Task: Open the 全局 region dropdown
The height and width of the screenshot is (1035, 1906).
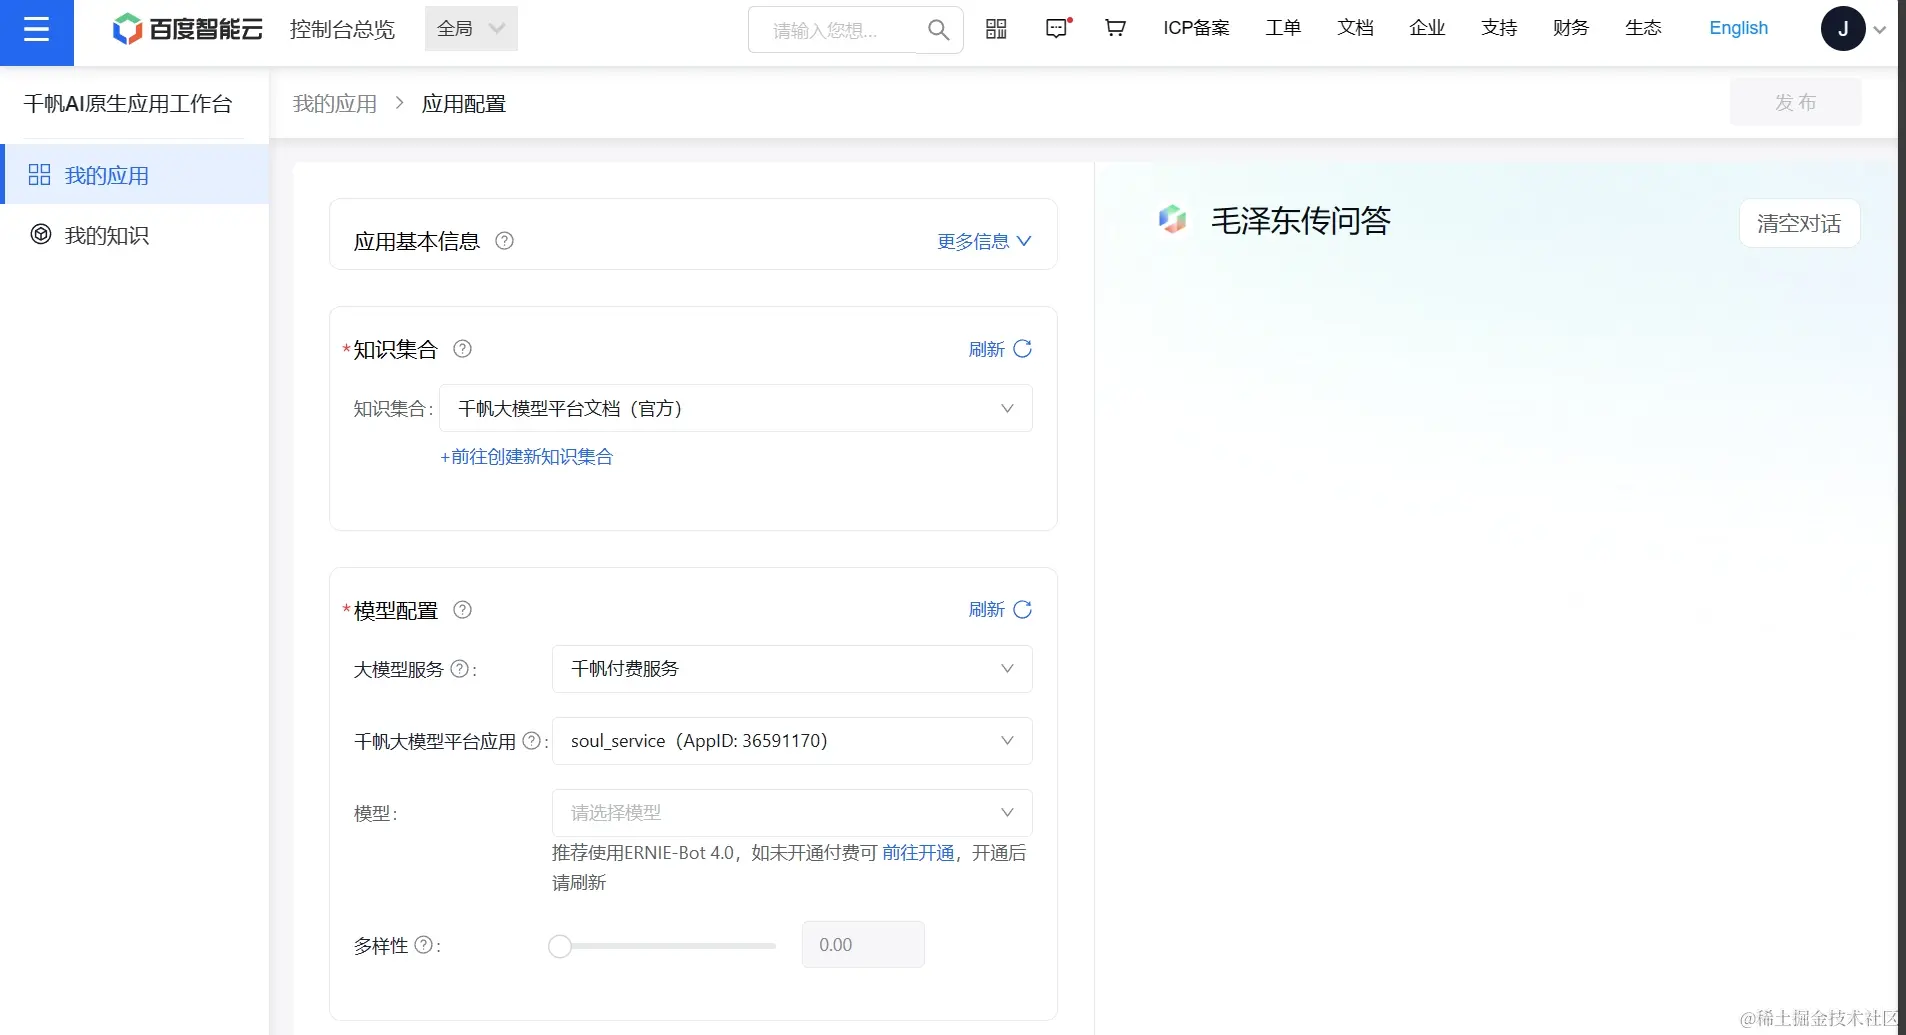Action: coord(471,29)
